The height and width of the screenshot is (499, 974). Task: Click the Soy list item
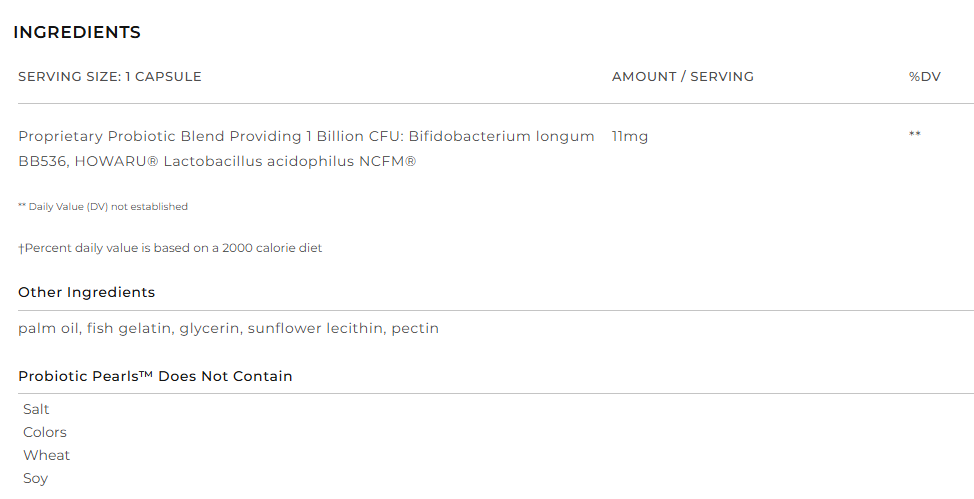point(35,478)
